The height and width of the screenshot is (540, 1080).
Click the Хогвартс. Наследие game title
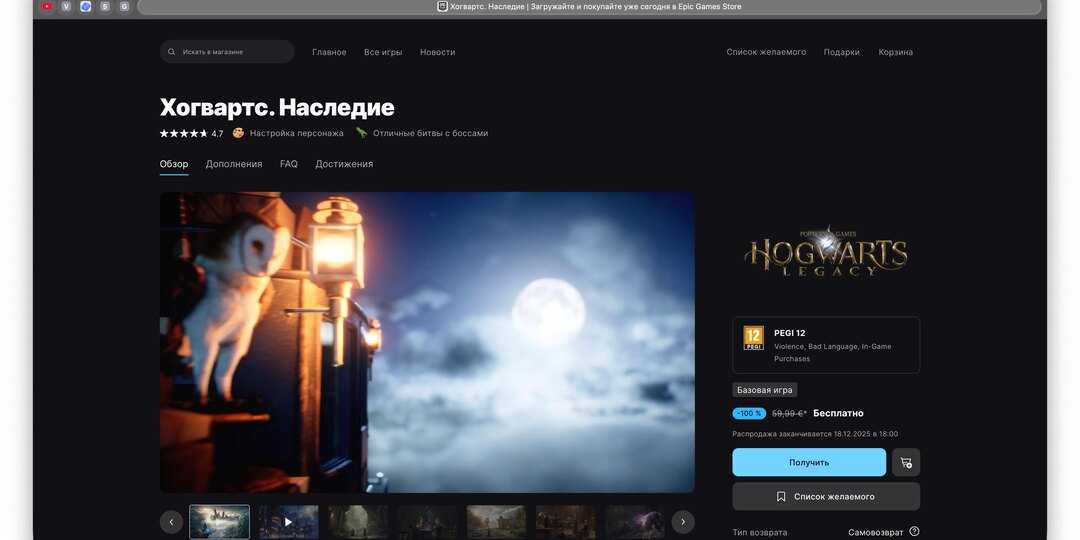click(277, 107)
